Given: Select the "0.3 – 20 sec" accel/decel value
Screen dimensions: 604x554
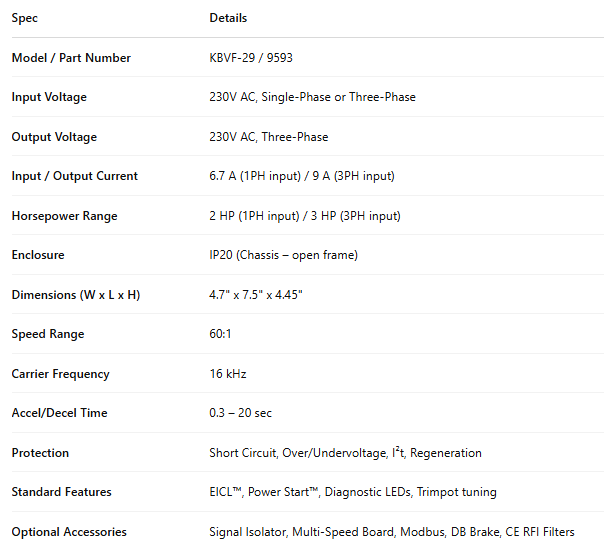Looking at the screenshot, I should 240,413.
